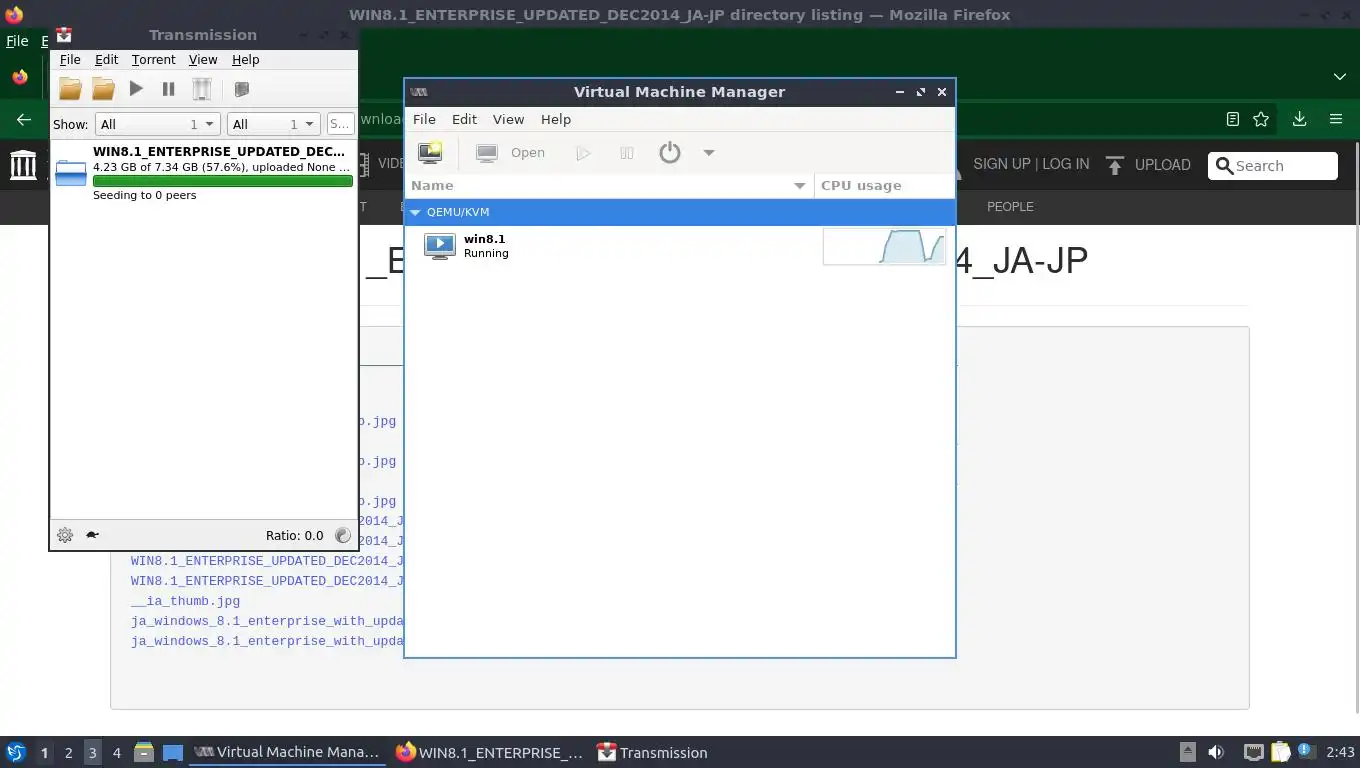Click SIGN UP | LOG IN link
Viewport: 1360px width, 768px height.
[x=1031, y=164]
